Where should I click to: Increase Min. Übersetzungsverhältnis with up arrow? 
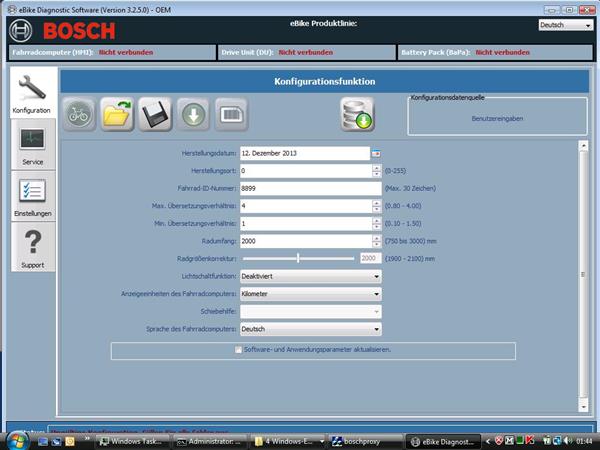pos(377,221)
